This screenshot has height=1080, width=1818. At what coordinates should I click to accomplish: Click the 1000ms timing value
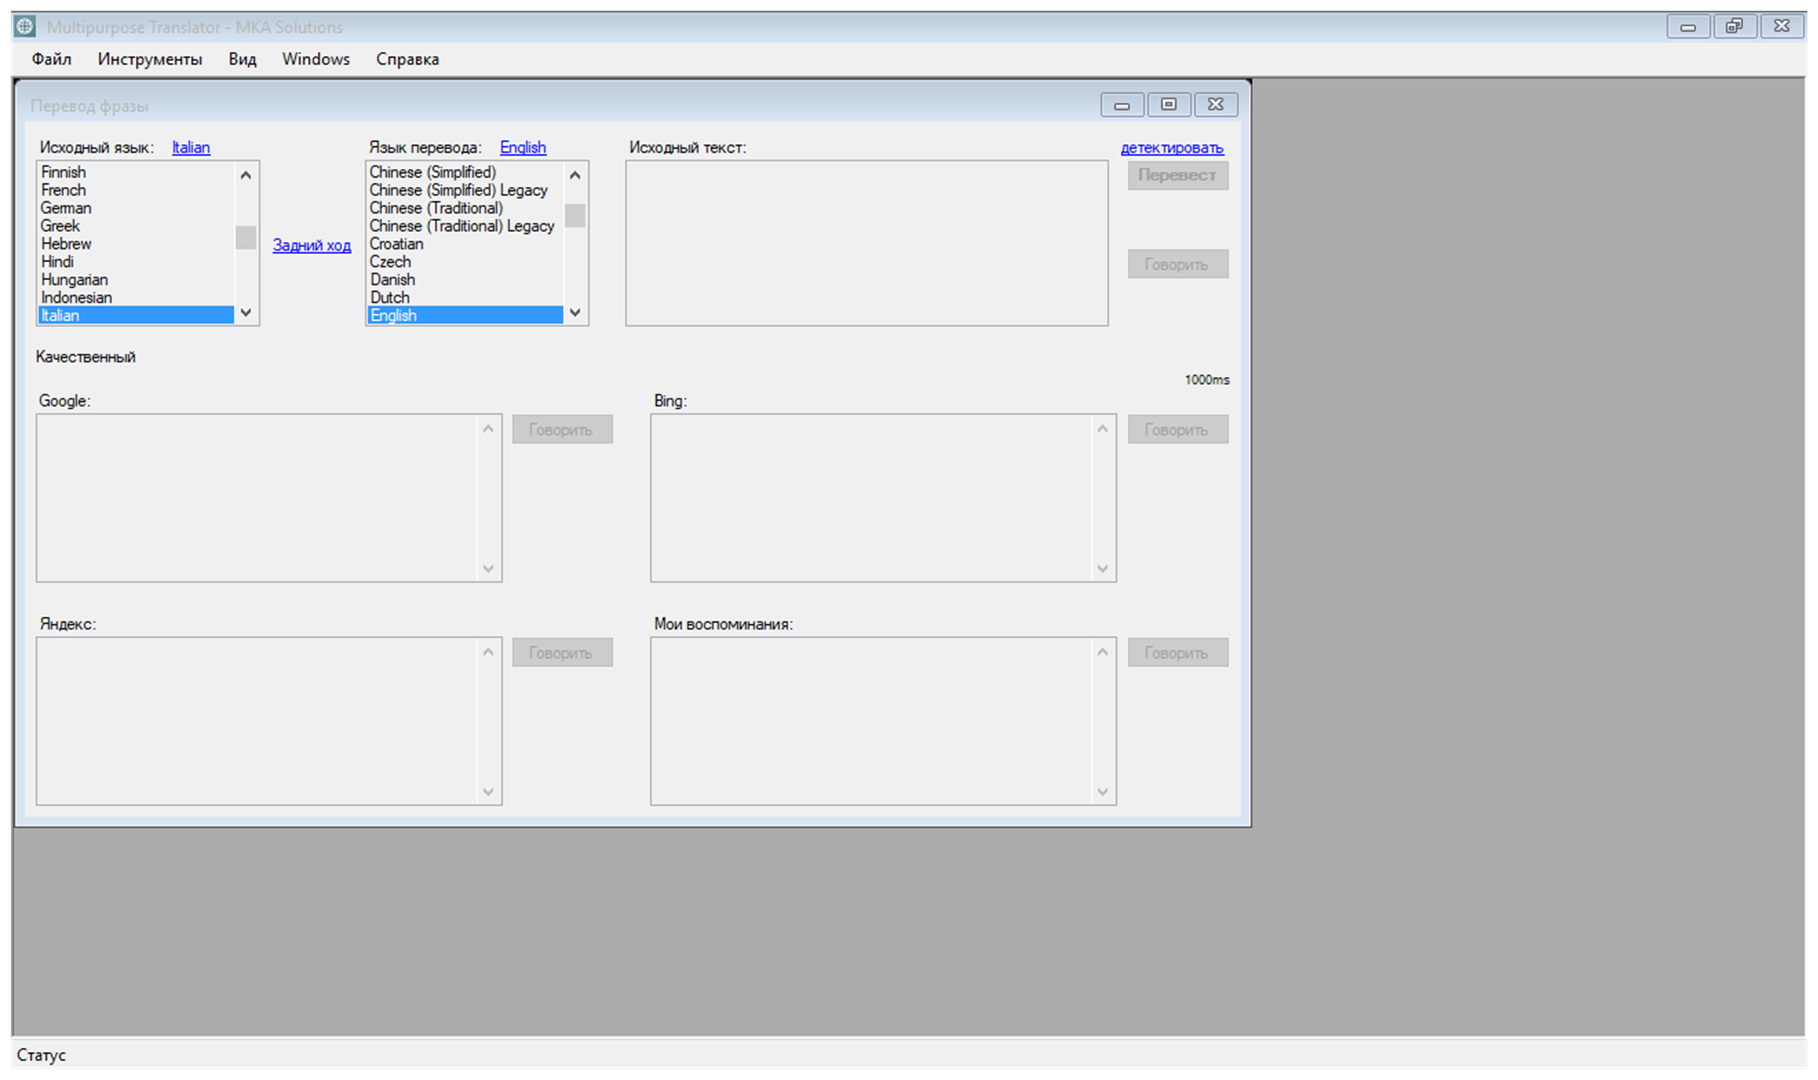click(x=1207, y=380)
